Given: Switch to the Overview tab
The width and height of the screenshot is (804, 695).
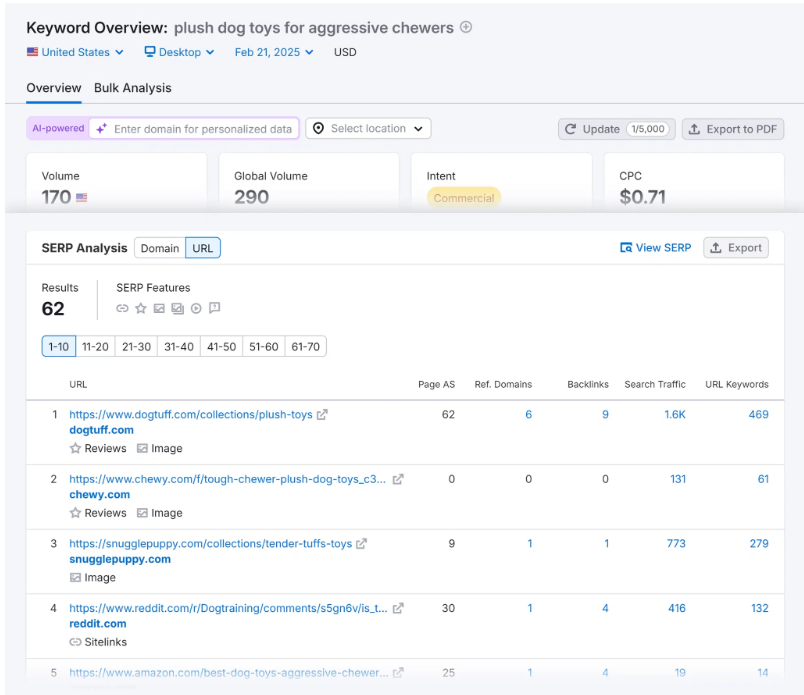Looking at the screenshot, I should 54,88.
